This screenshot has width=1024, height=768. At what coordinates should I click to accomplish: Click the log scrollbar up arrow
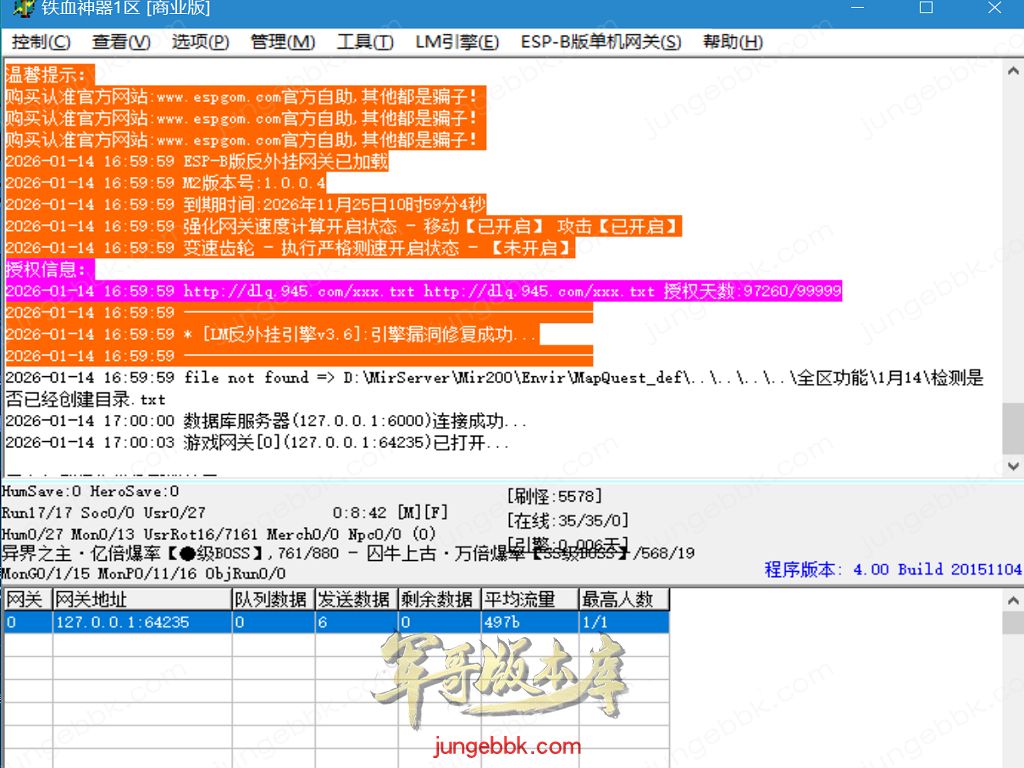tap(1012, 72)
